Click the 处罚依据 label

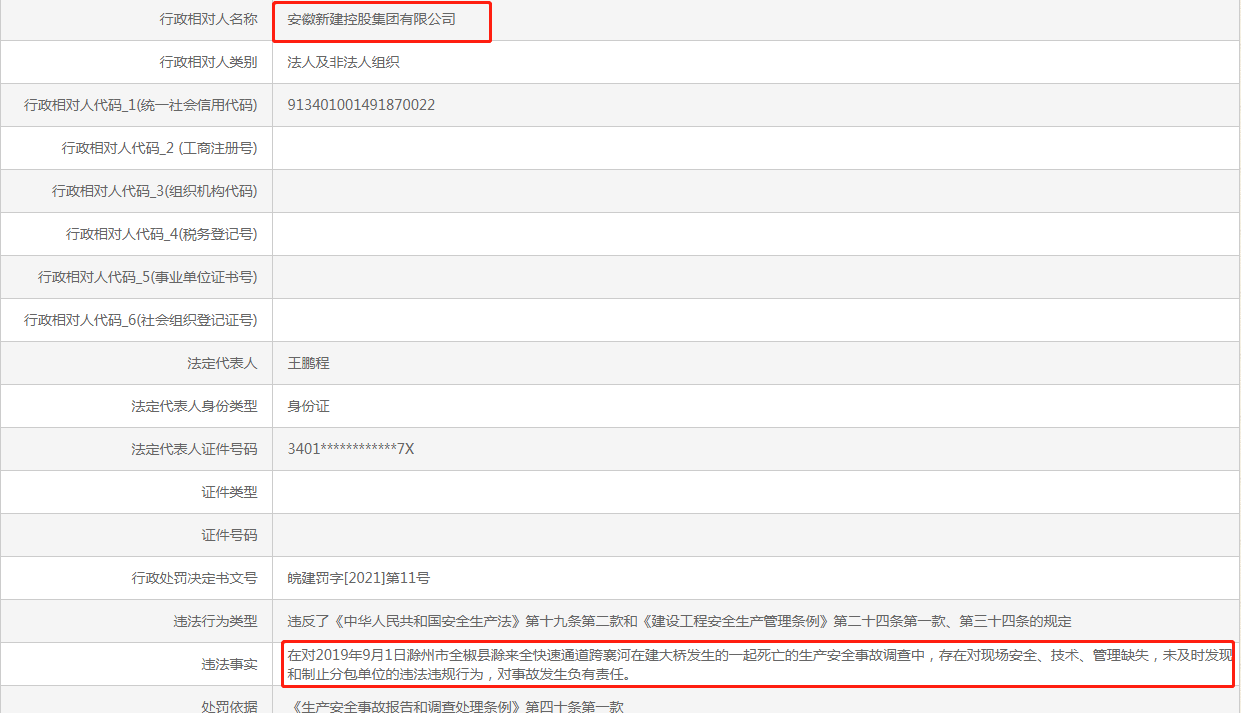point(229,706)
